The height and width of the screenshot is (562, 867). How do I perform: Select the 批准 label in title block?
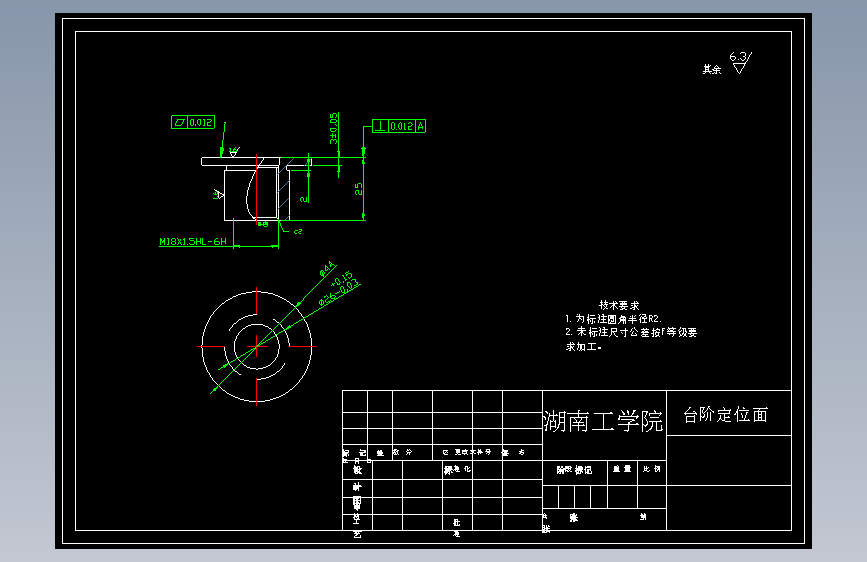(x=457, y=528)
